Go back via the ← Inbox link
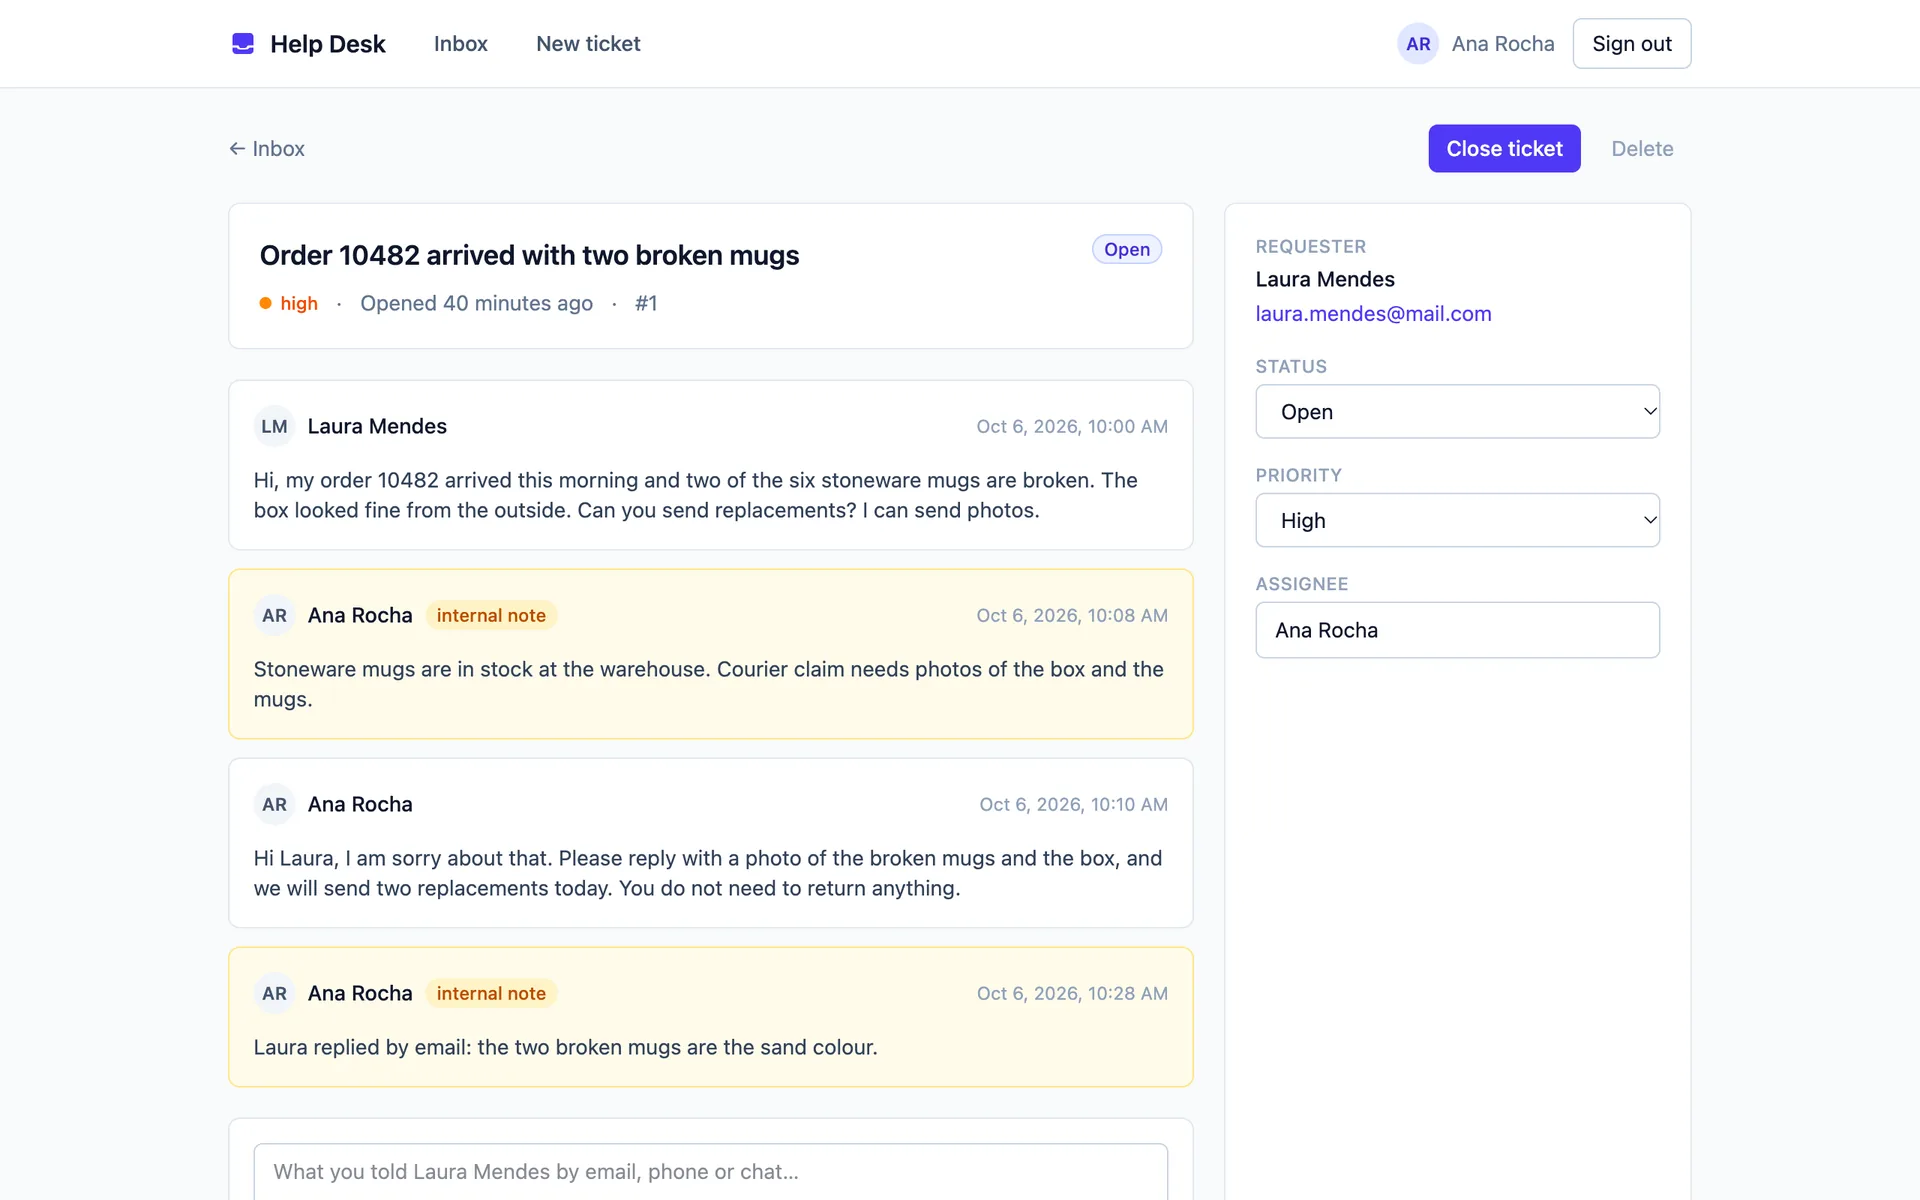Screen dimensions: 1920x1200 pyautogui.click(x=267, y=149)
